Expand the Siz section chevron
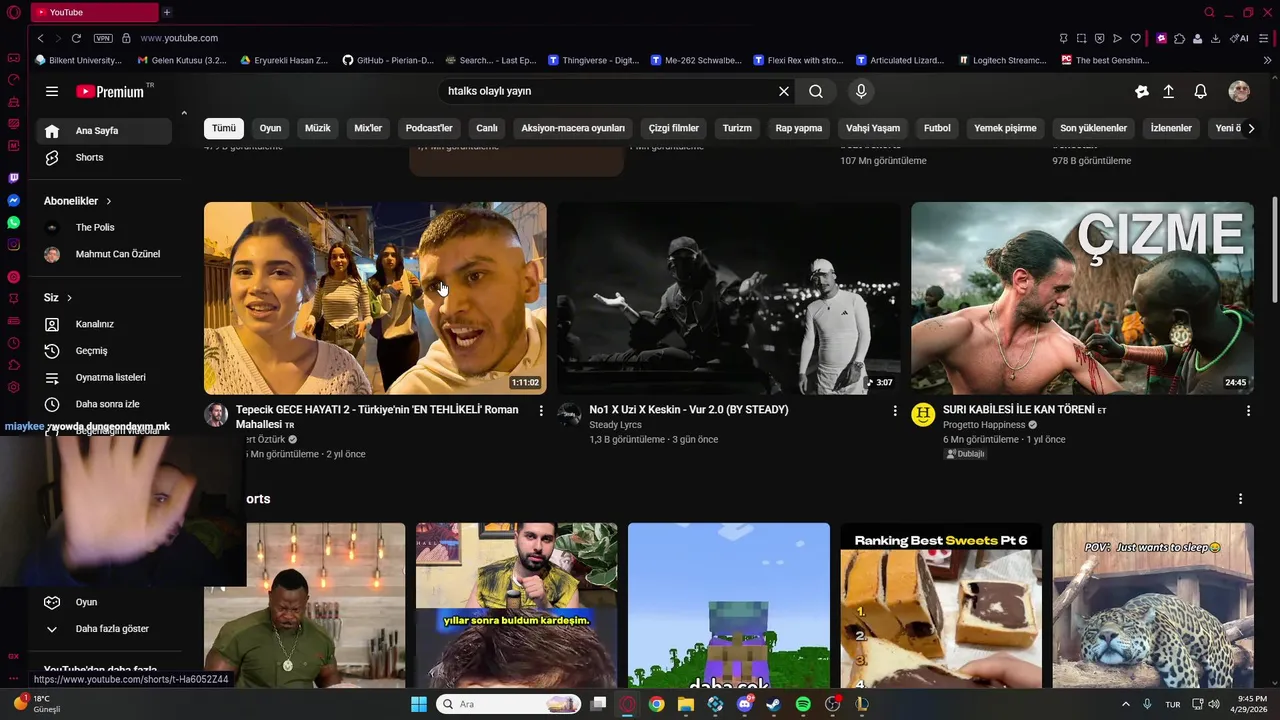 [x=69, y=298]
